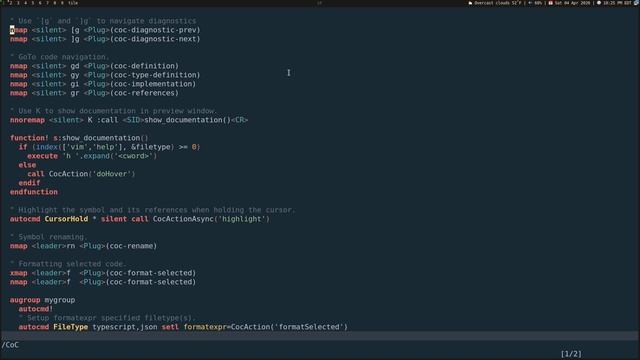Screen dimensions: 640x360
Task: Click the 'Sat 04 Apr 2026' date text
Action: coord(573,3)
